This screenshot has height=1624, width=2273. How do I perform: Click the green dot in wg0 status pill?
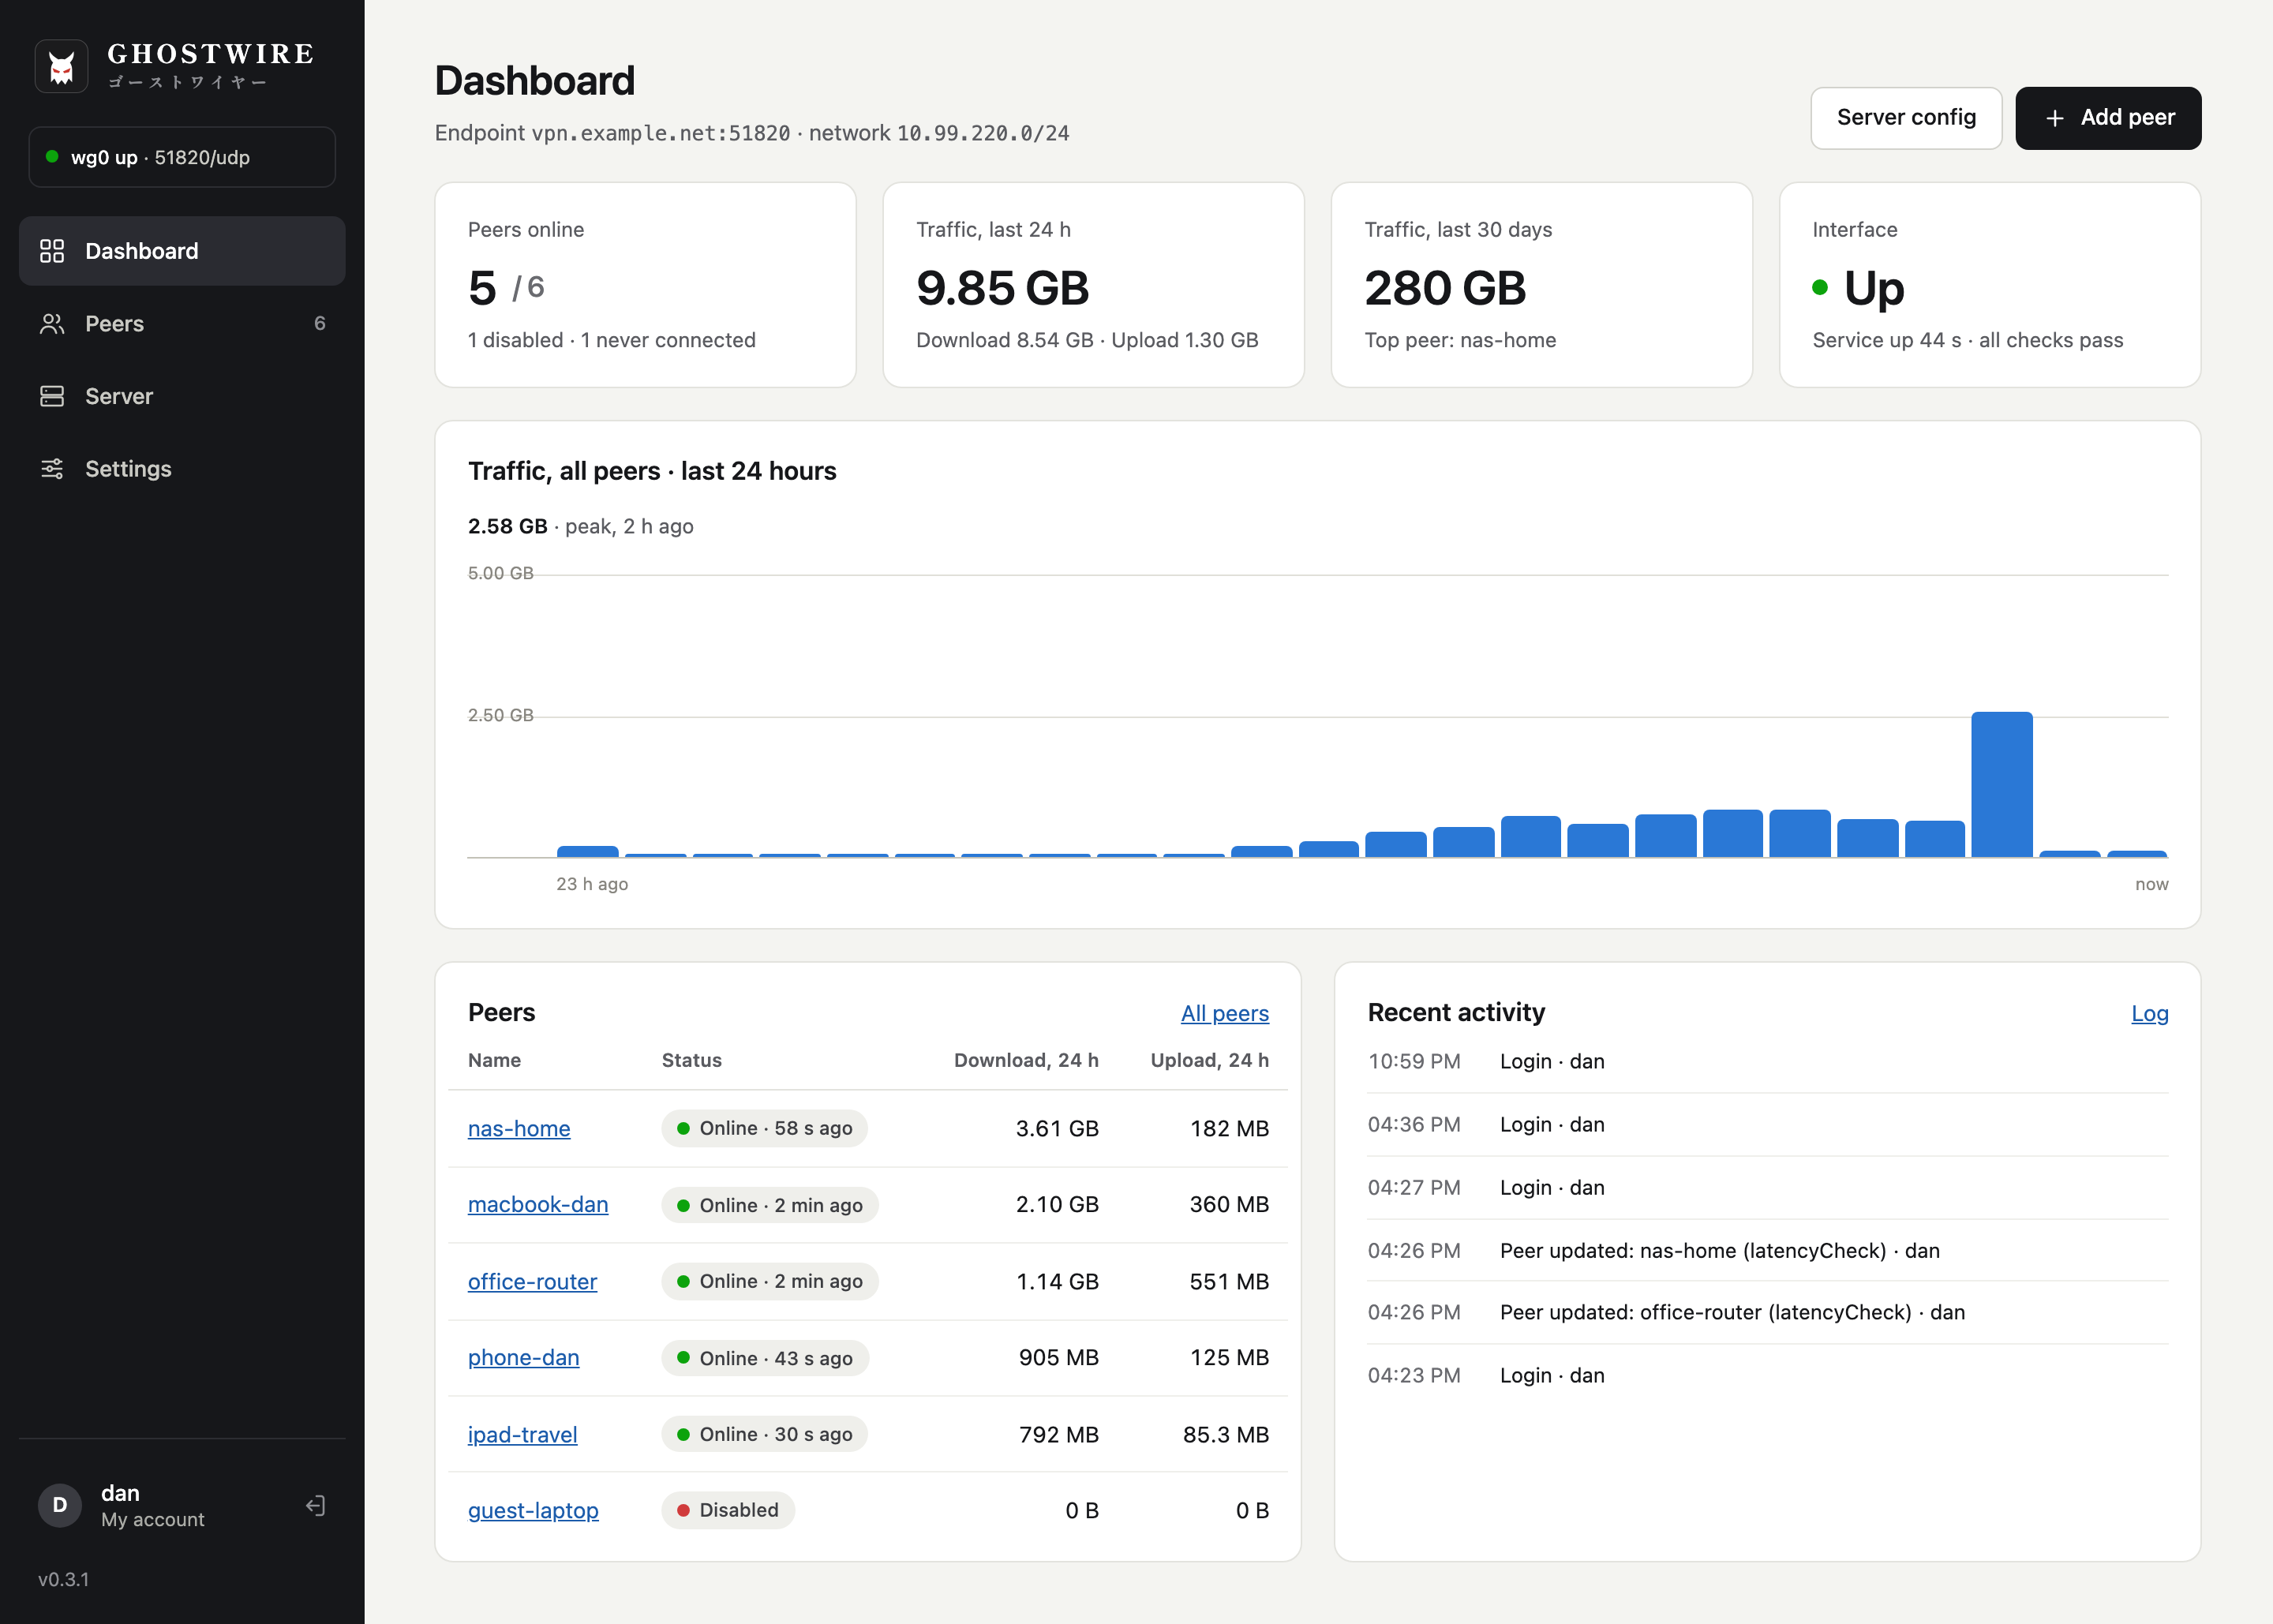[x=52, y=157]
